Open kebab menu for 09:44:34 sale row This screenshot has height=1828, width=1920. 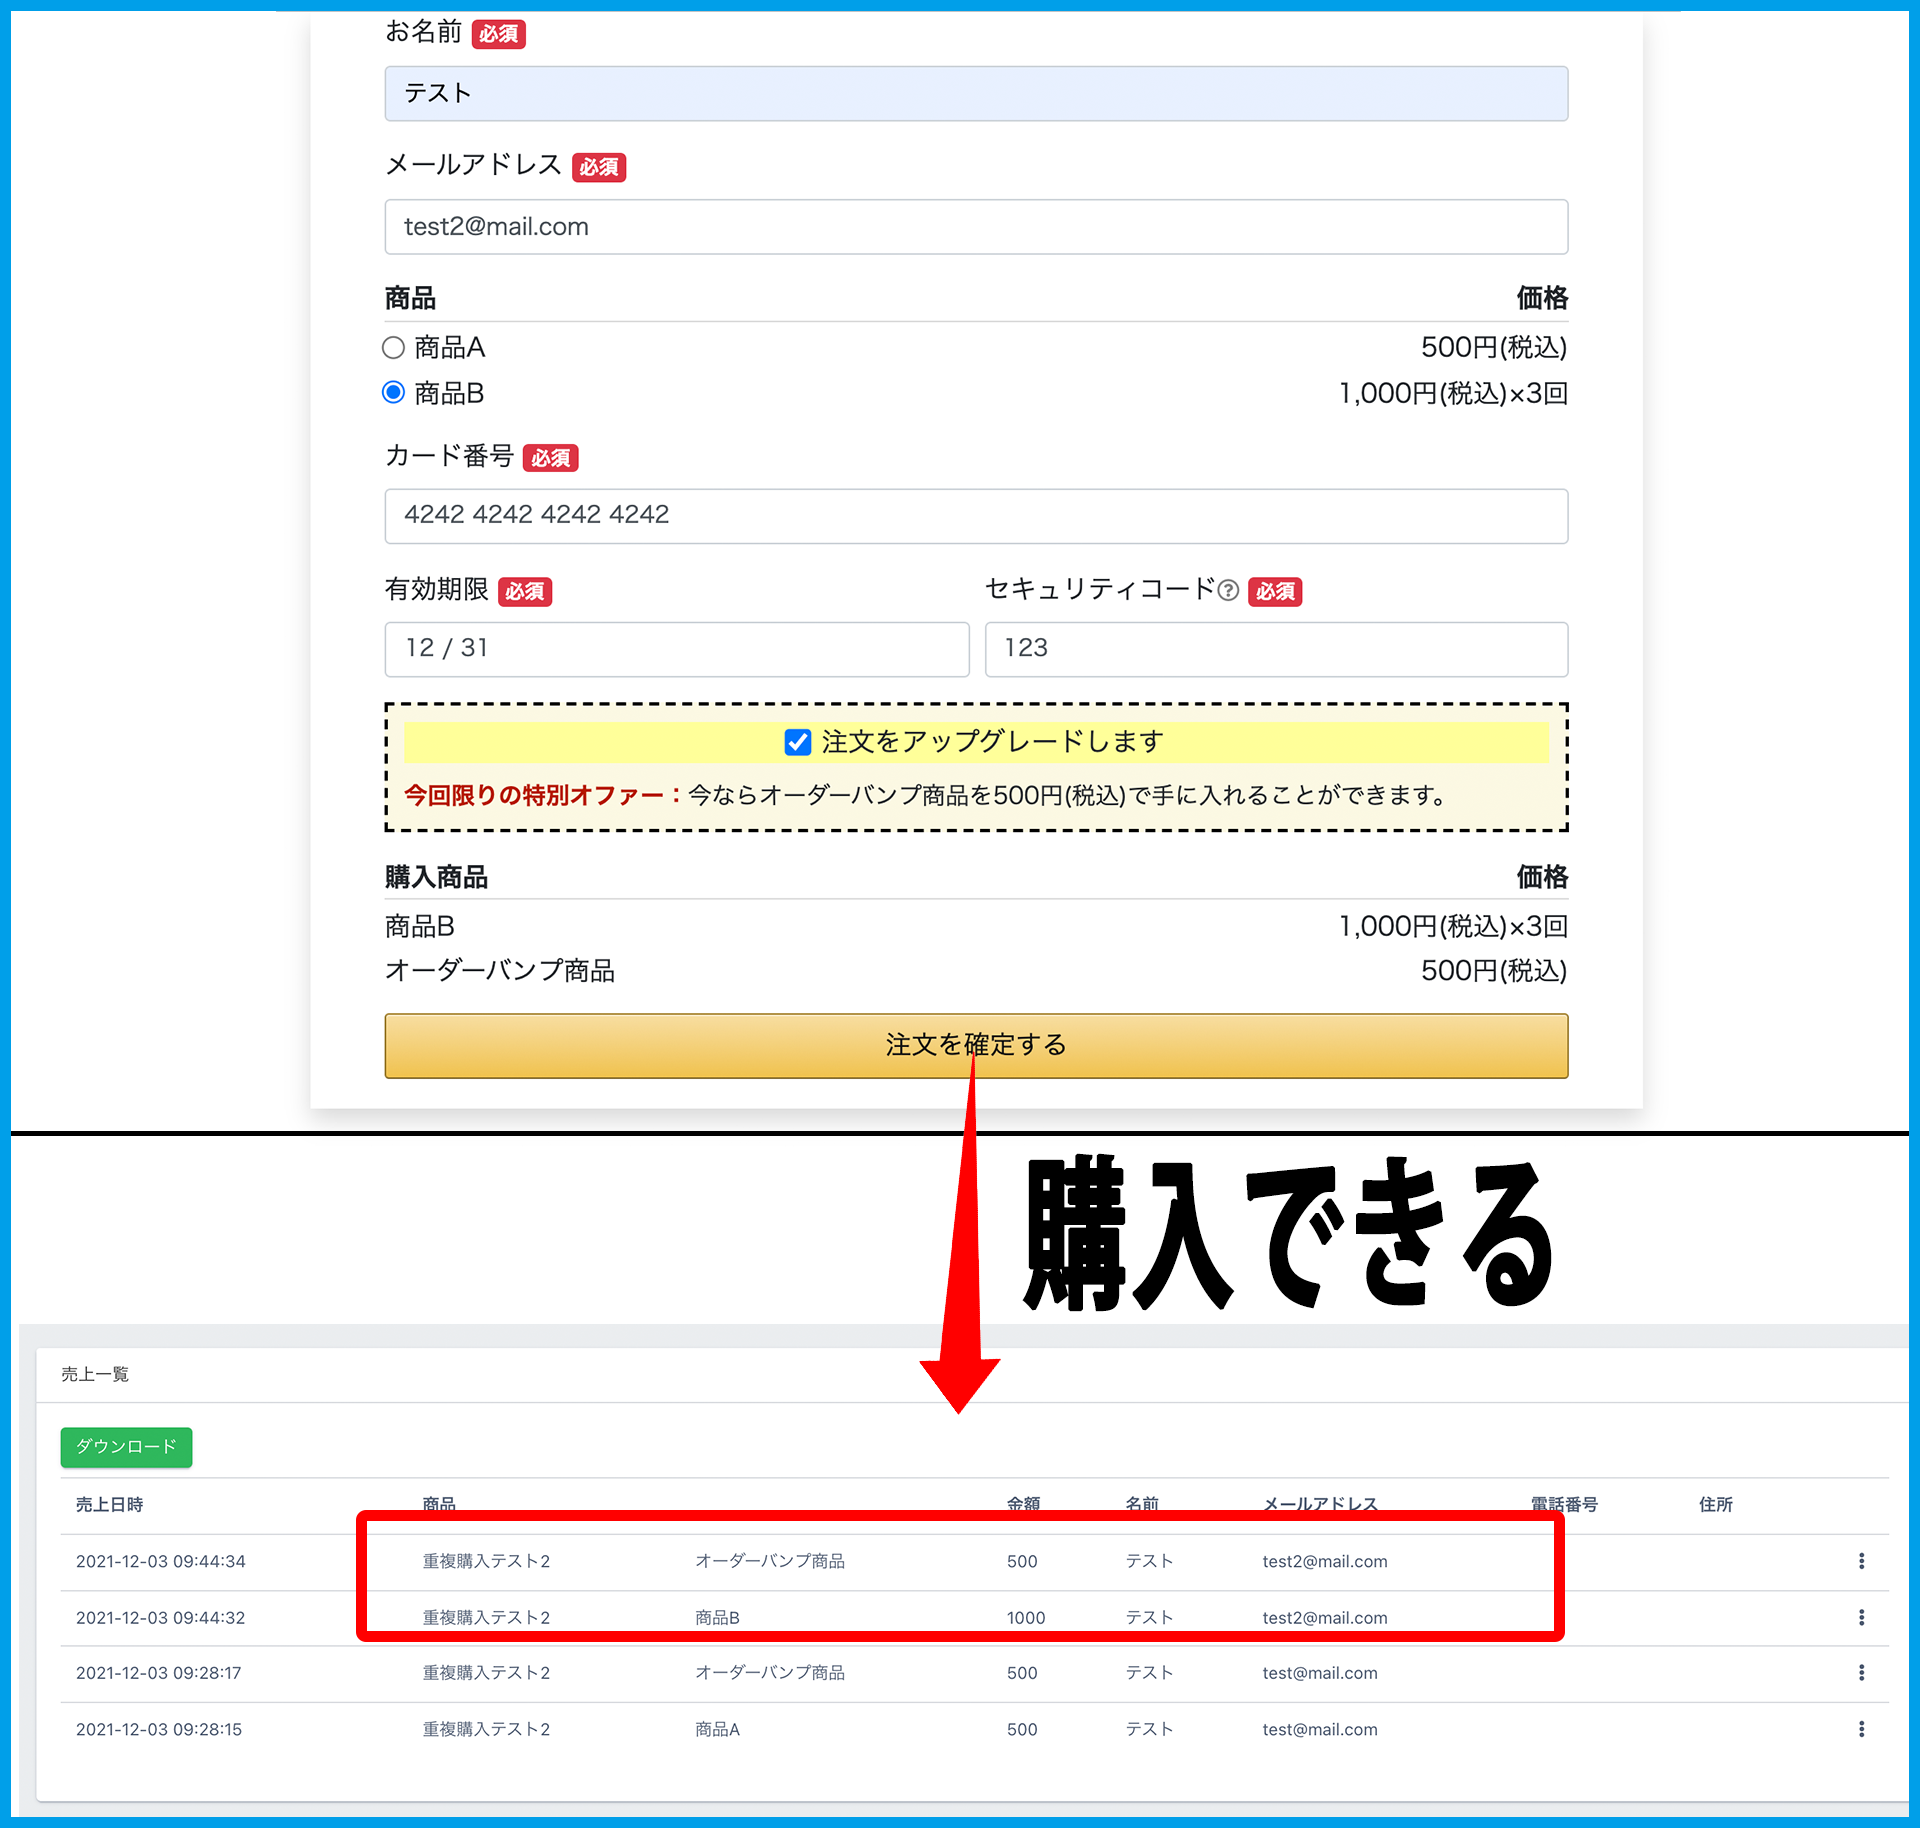click(x=1861, y=1561)
